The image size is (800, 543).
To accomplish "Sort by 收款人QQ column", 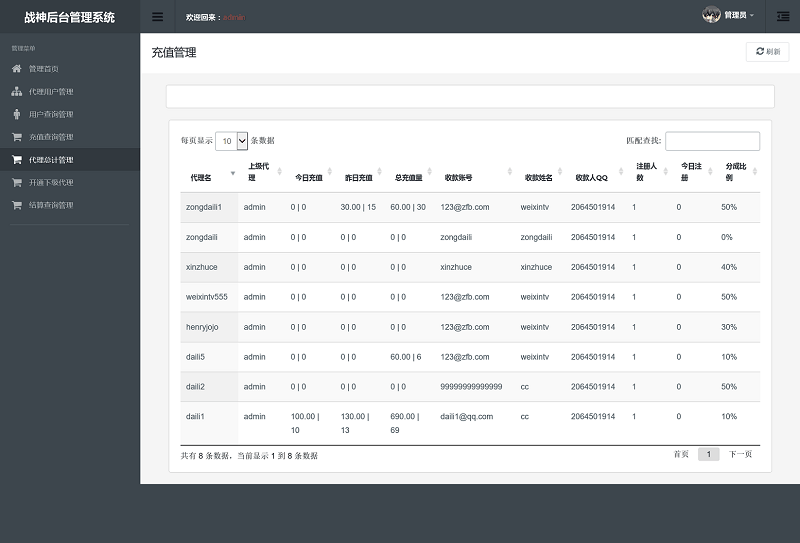I will coord(596,172).
